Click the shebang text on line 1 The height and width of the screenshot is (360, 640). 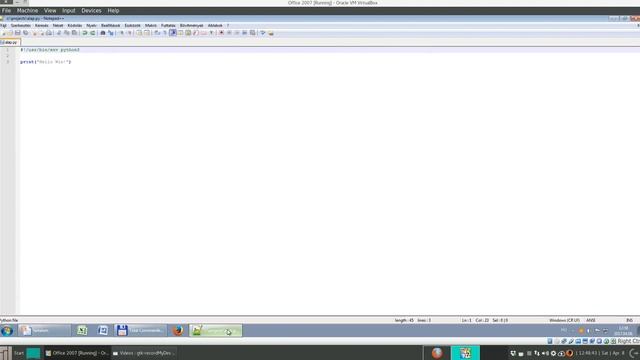(x=50, y=49)
